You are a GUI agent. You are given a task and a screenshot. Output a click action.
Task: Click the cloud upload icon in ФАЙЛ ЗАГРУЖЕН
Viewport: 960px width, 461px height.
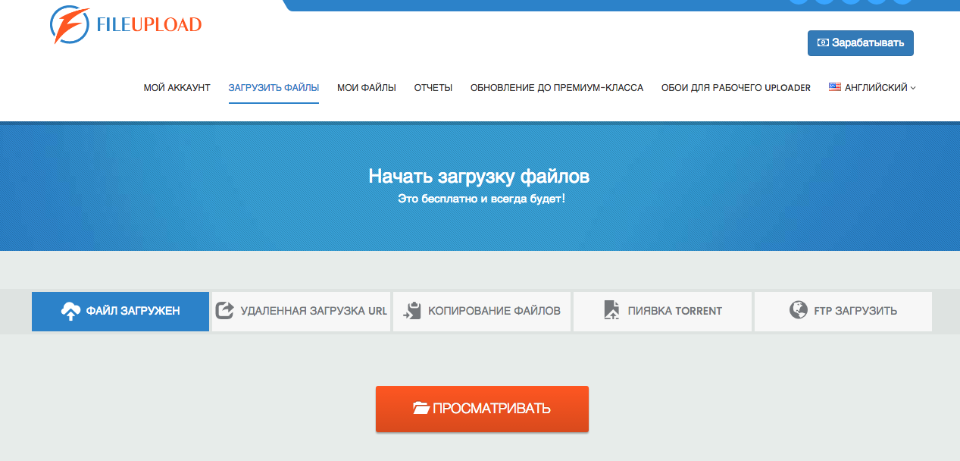click(x=71, y=311)
